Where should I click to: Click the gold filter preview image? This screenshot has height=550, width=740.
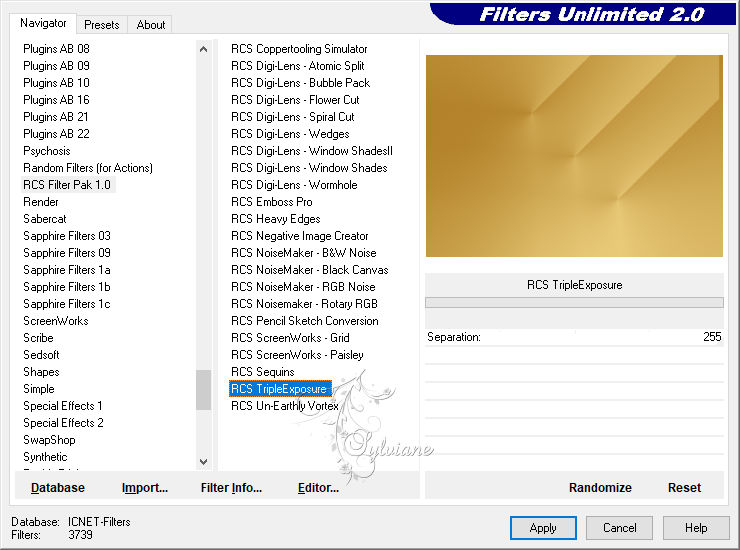(574, 156)
